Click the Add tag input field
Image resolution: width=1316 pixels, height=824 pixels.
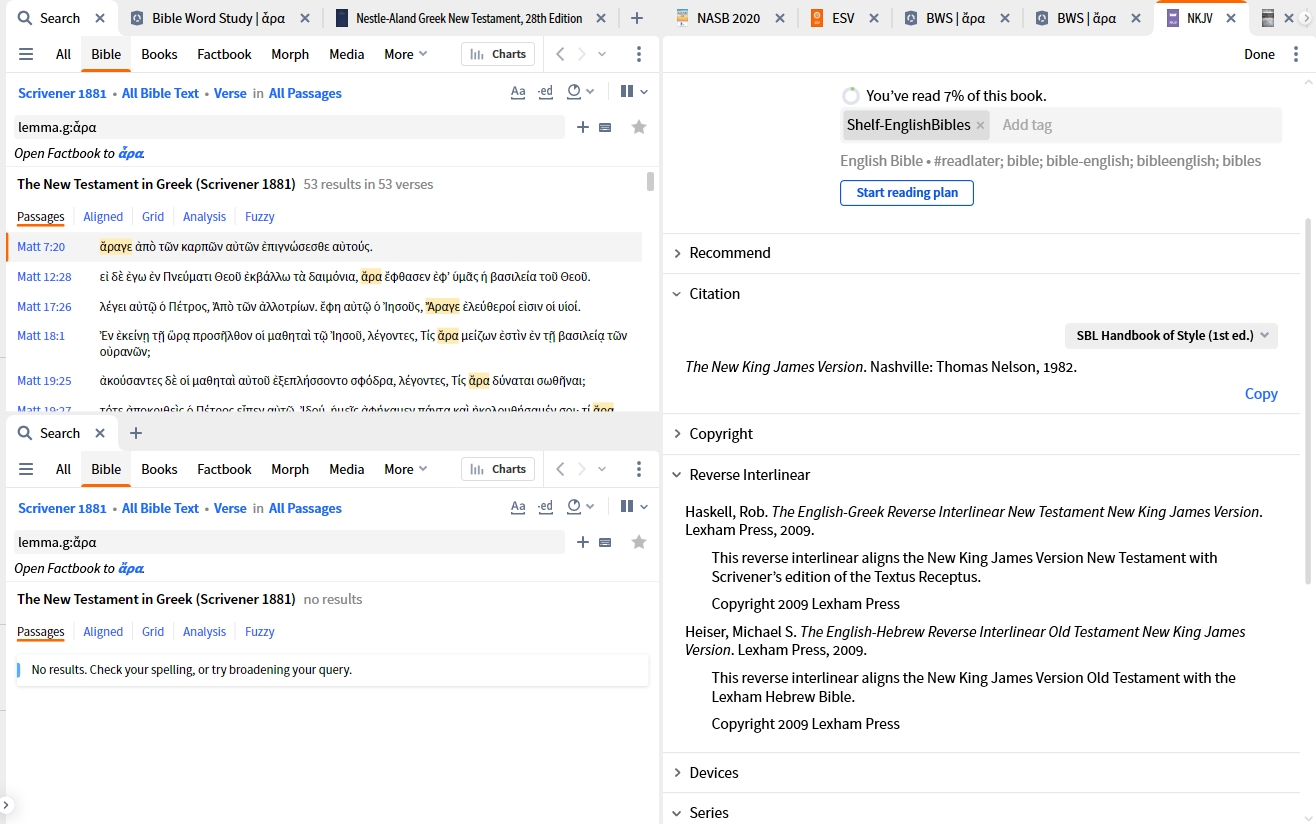tap(1137, 125)
